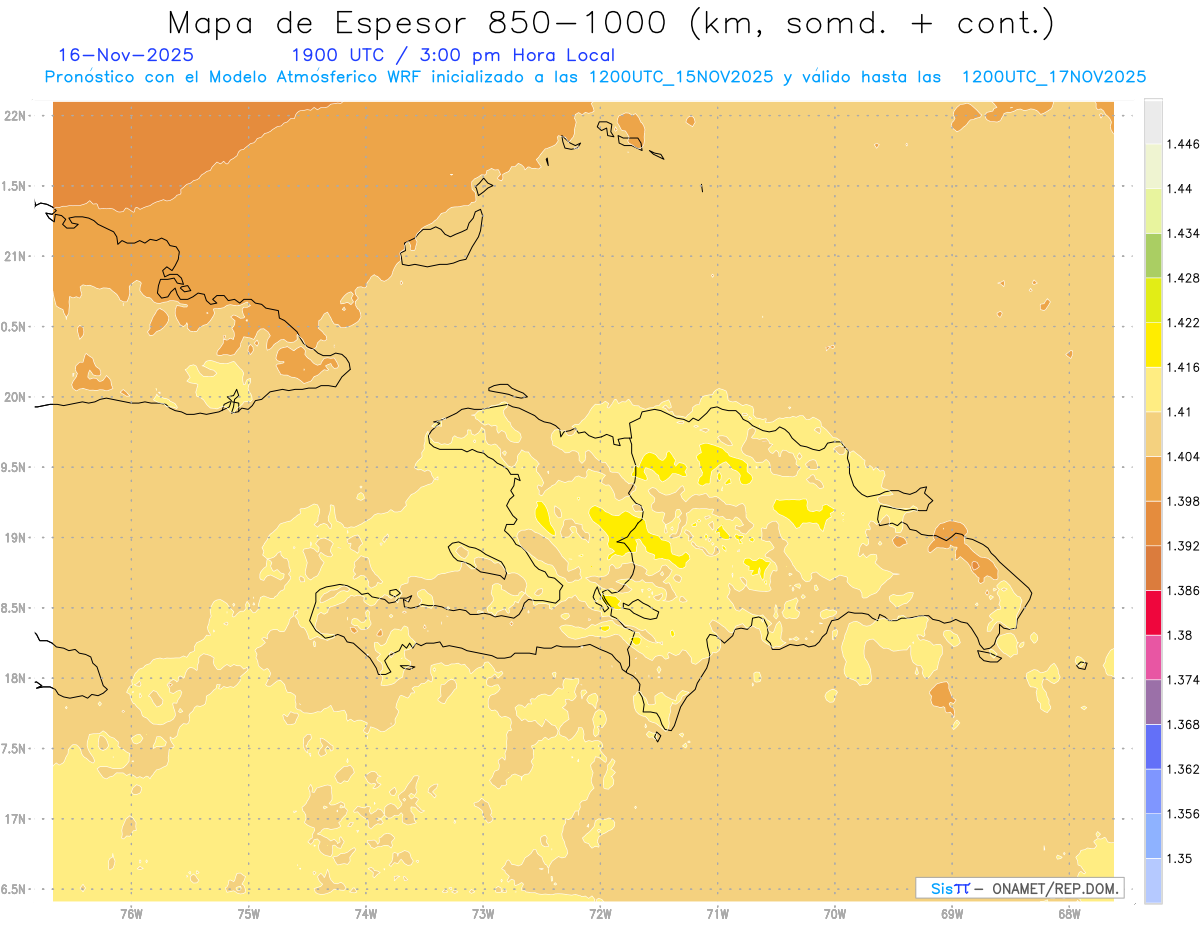This screenshot has height=927, width=1200.
Task: Click the longitude label '70W'
Action: tap(835, 913)
